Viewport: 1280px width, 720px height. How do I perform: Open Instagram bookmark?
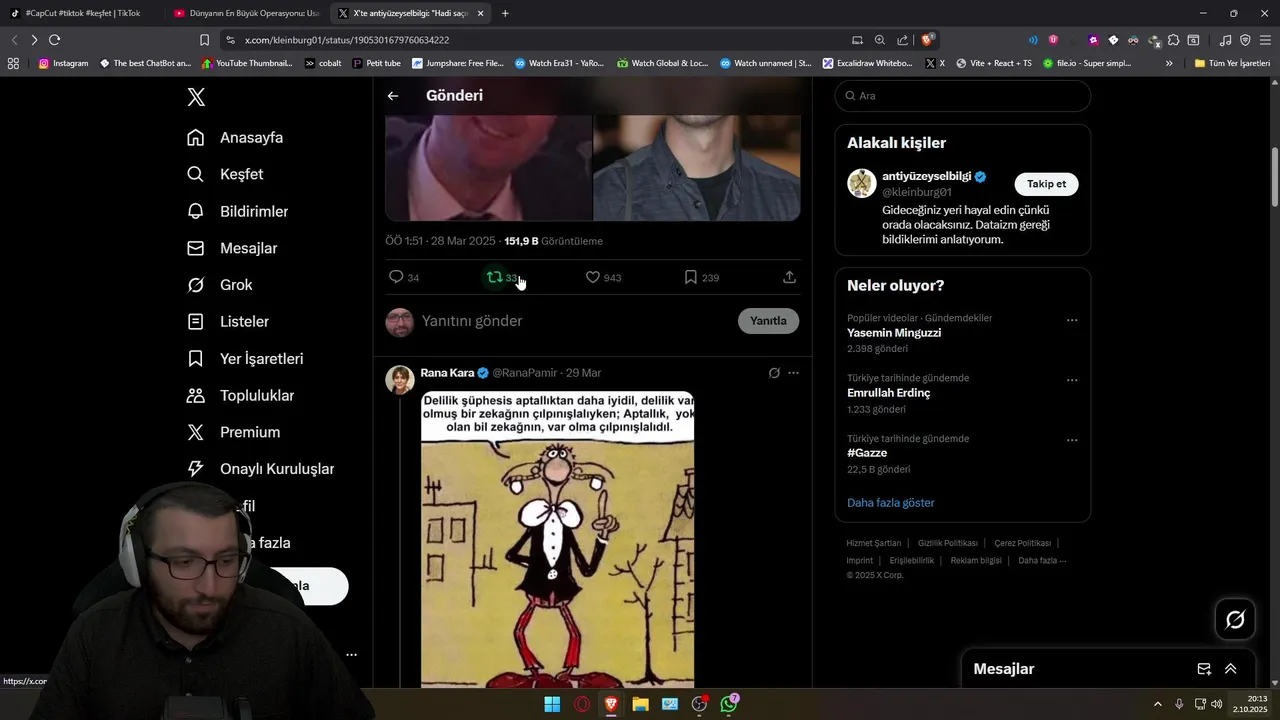click(x=63, y=63)
